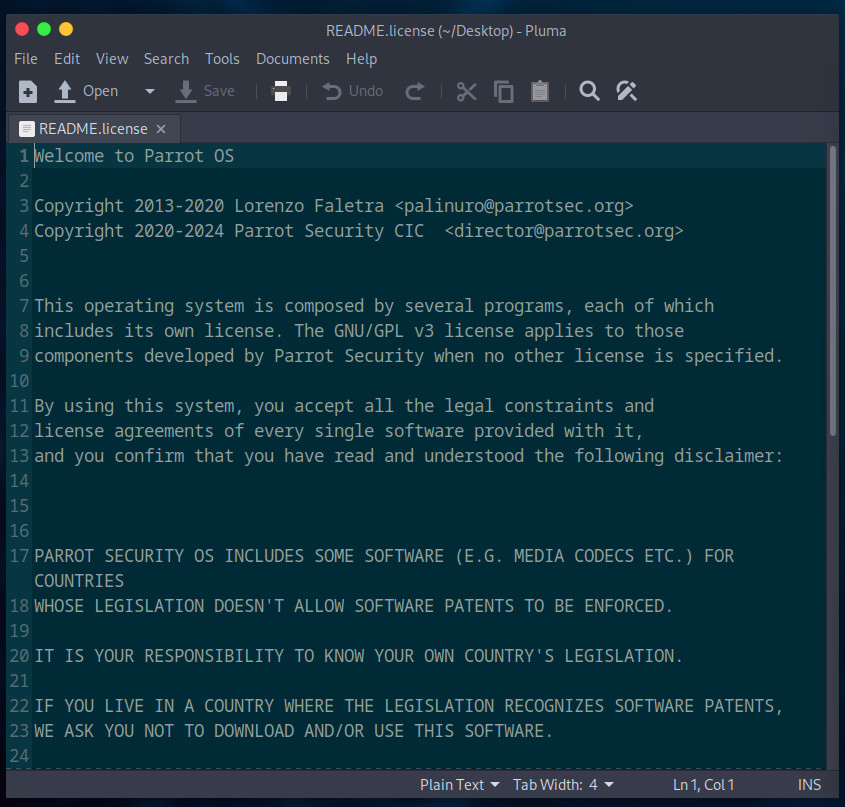Click the window title 'README.license (~/Desktop) - Pluma'

click(x=446, y=31)
